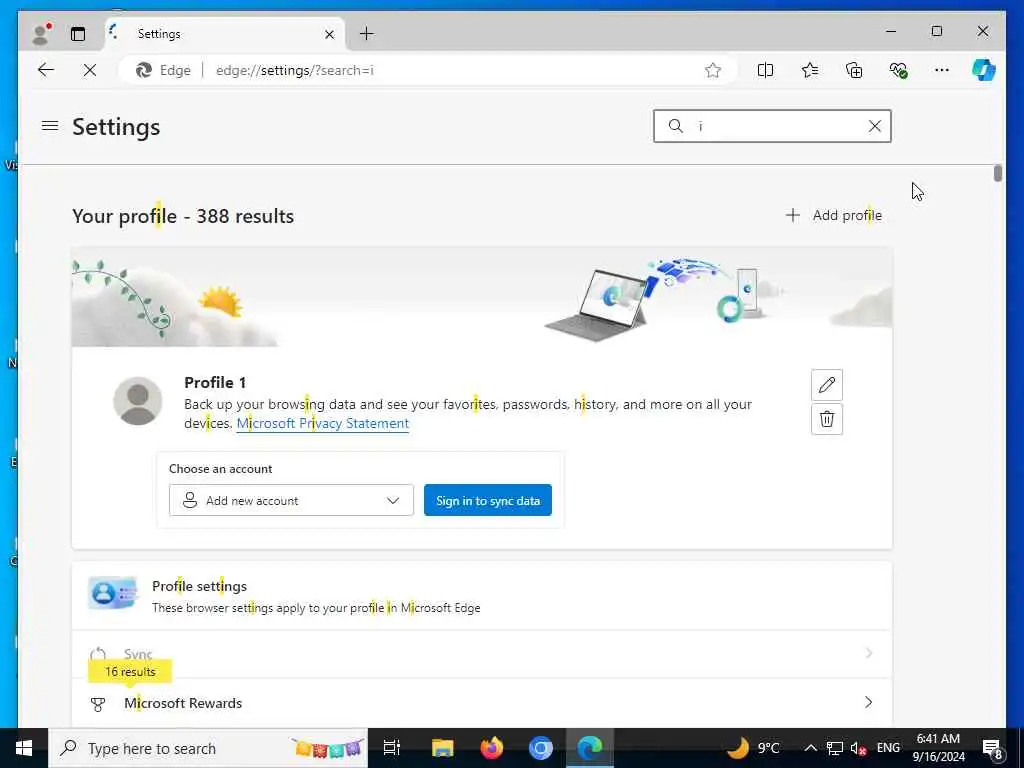Click the Profile 1 avatar image
The height and width of the screenshot is (768, 1024).
138,401
